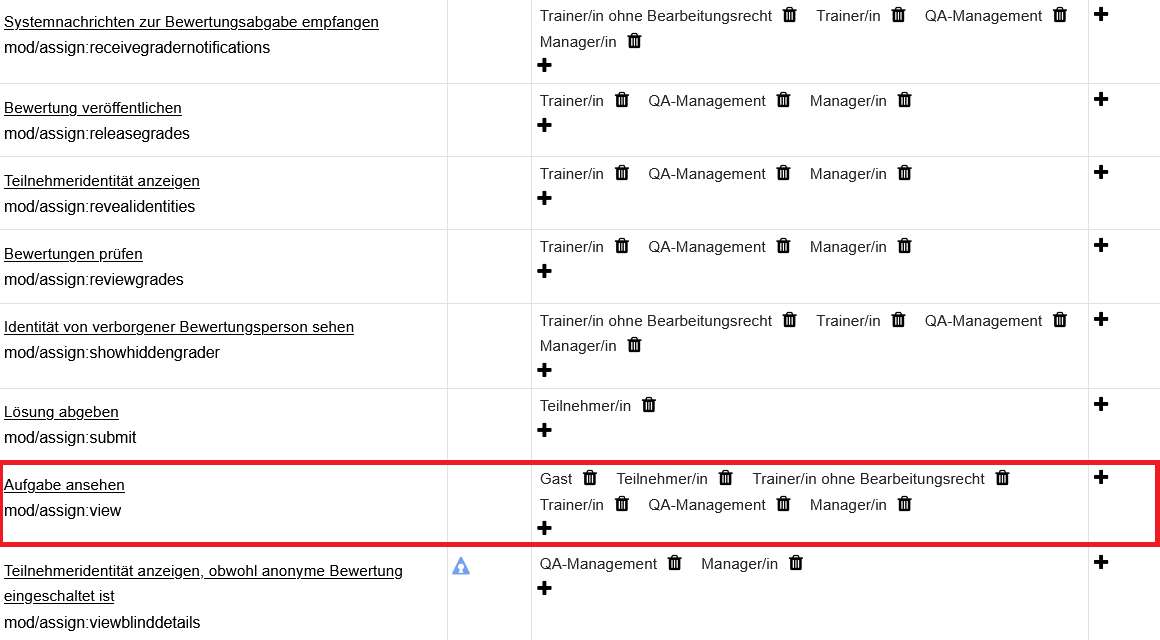Delete Teilnehmer/in from Lösung abgeben row
The width and height of the screenshot is (1160, 640).
(649, 405)
